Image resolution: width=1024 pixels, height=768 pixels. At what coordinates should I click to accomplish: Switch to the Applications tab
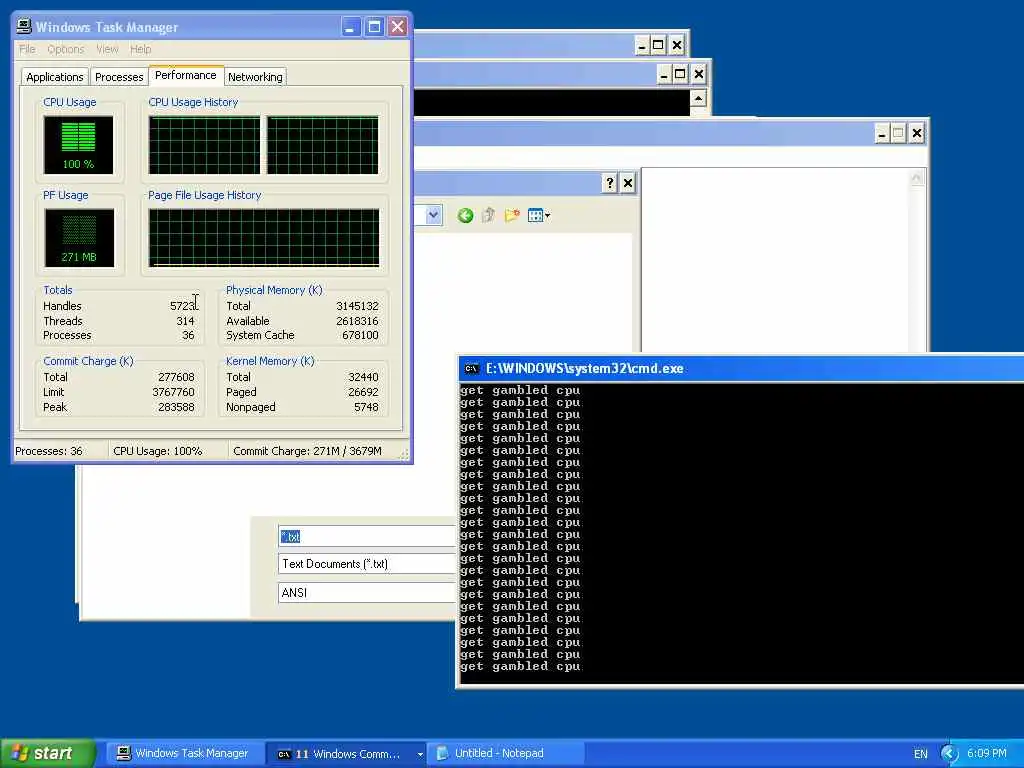pyautogui.click(x=55, y=77)
